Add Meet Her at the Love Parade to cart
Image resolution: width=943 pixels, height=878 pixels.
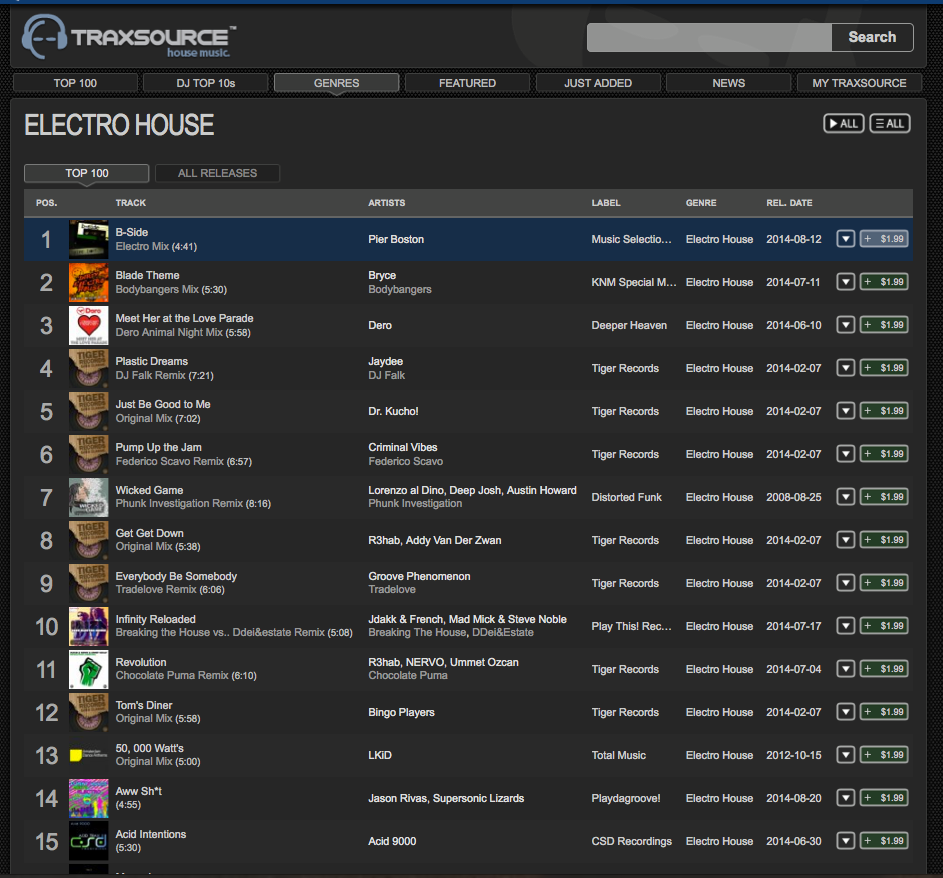click(x=883, y=325)
